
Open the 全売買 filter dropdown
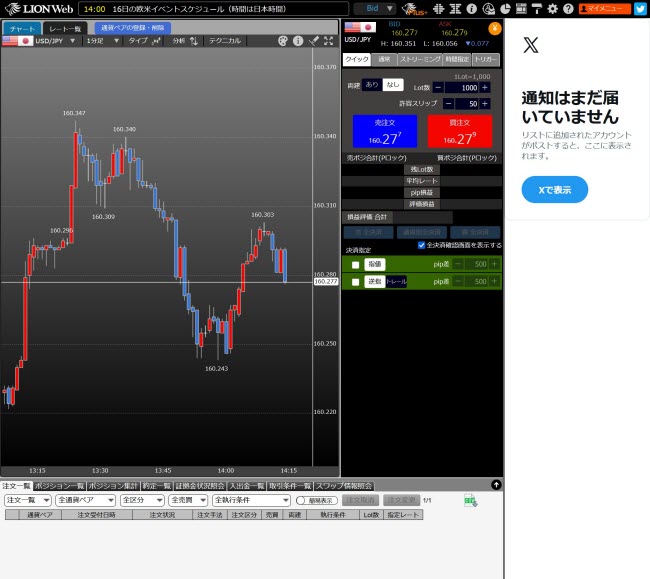(x=188, y=500)
